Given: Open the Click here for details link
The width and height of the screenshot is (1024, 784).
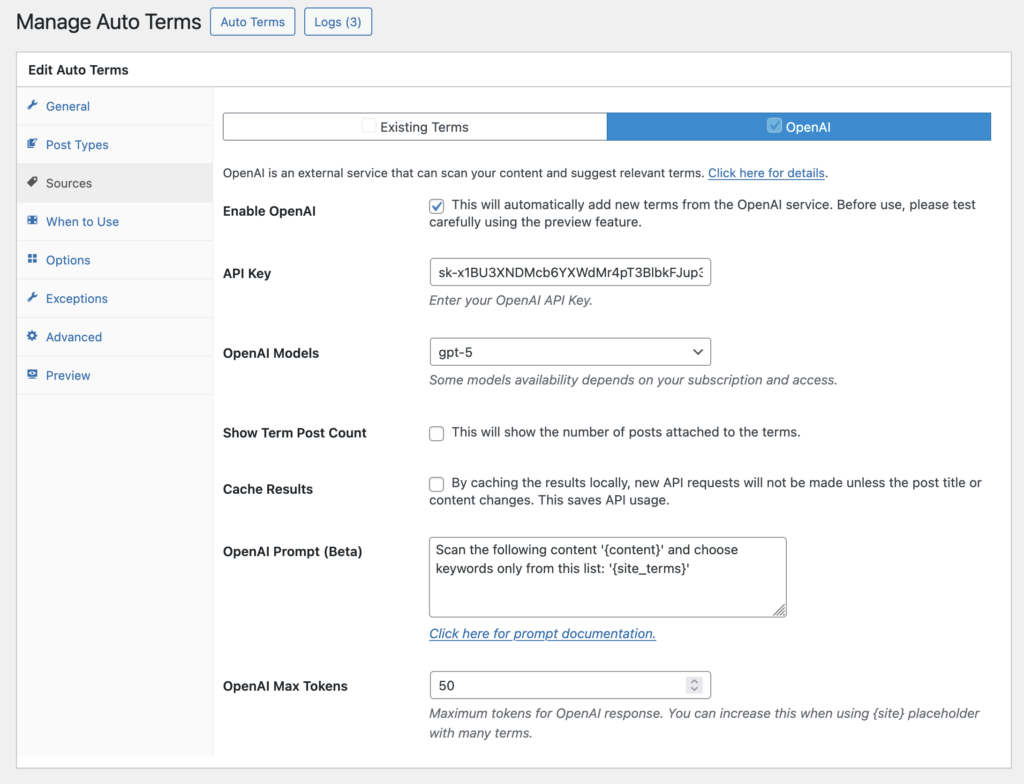Looking at the screenshot, I should tap(766, 172).
